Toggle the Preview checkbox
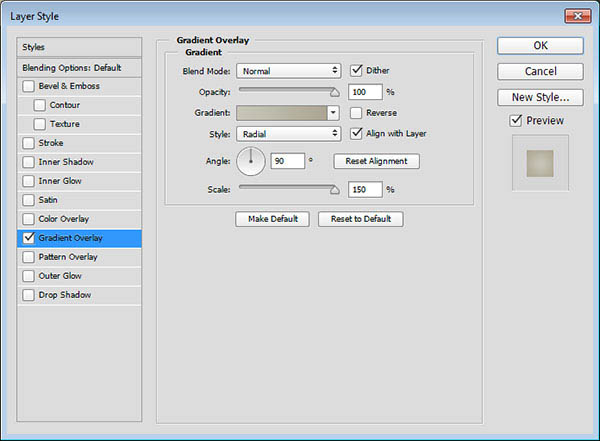Image resolution: width=600 pixels, height=441 pixels. point(516,121)
